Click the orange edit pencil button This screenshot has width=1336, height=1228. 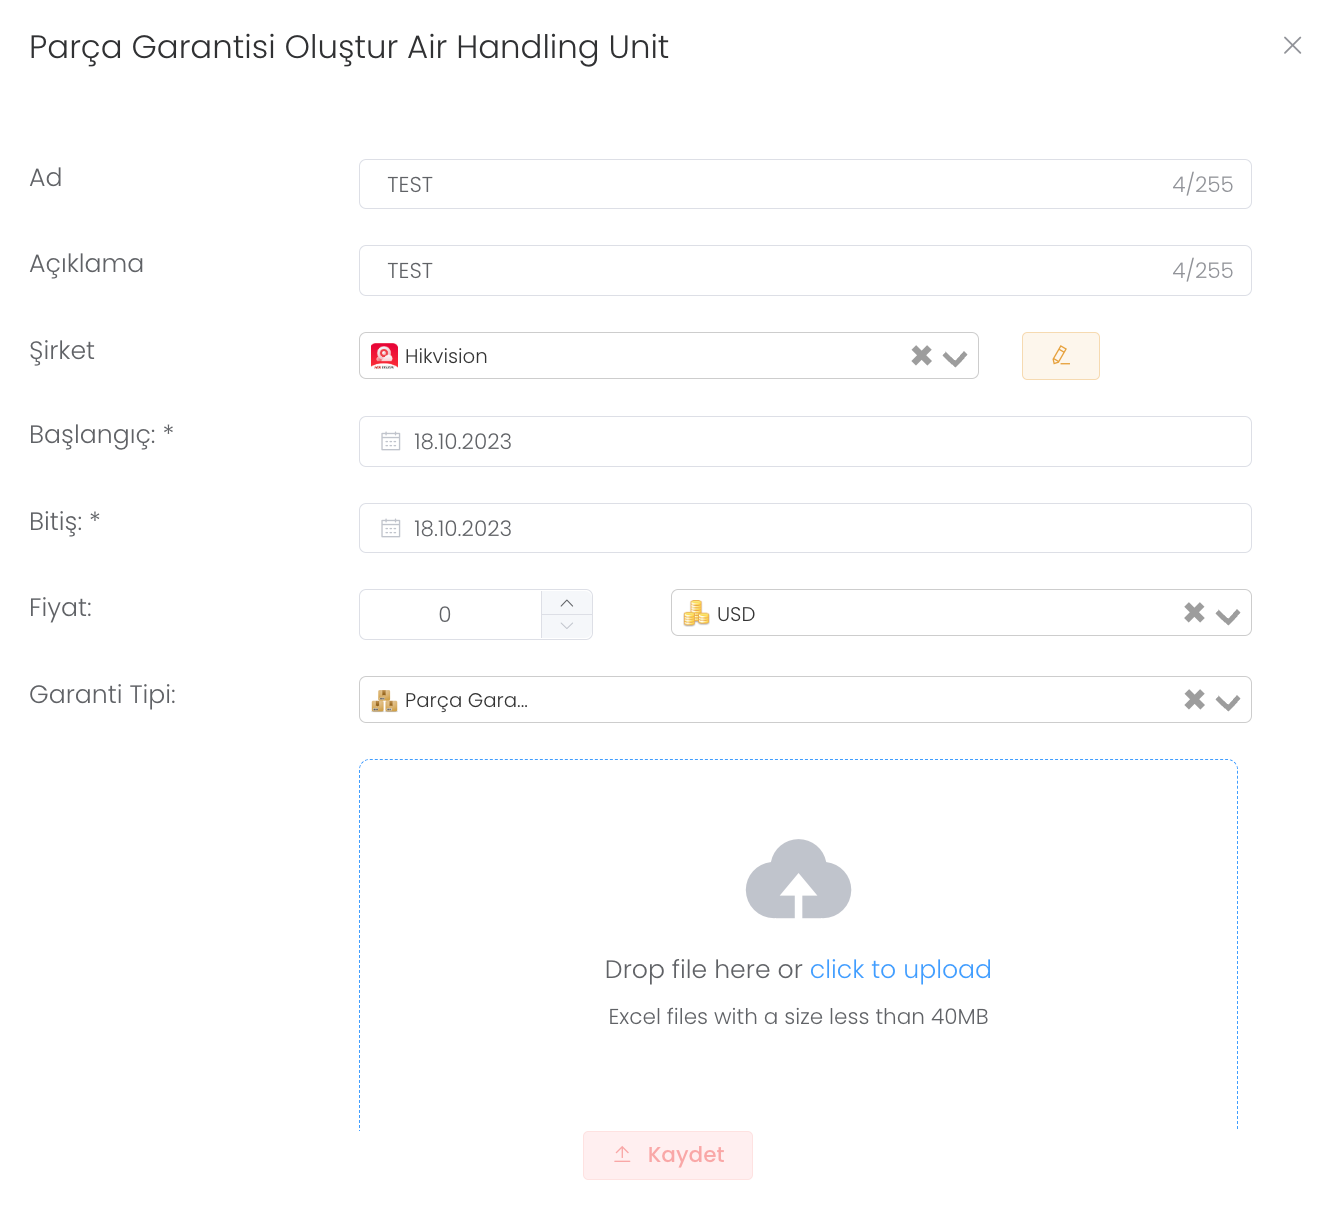pyautogui.click(x=1060, y=356)
